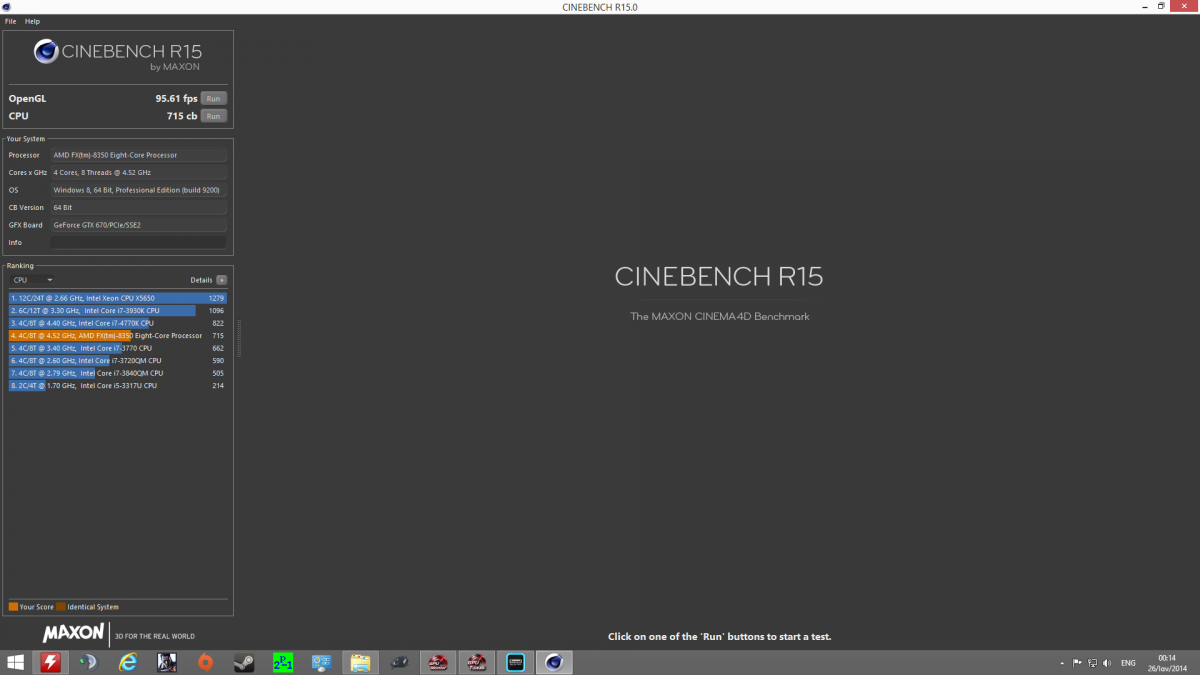This screenshot has width=1200, height=675.
Task: Click the MAXON logo at bottom
Action: [73, 633]
